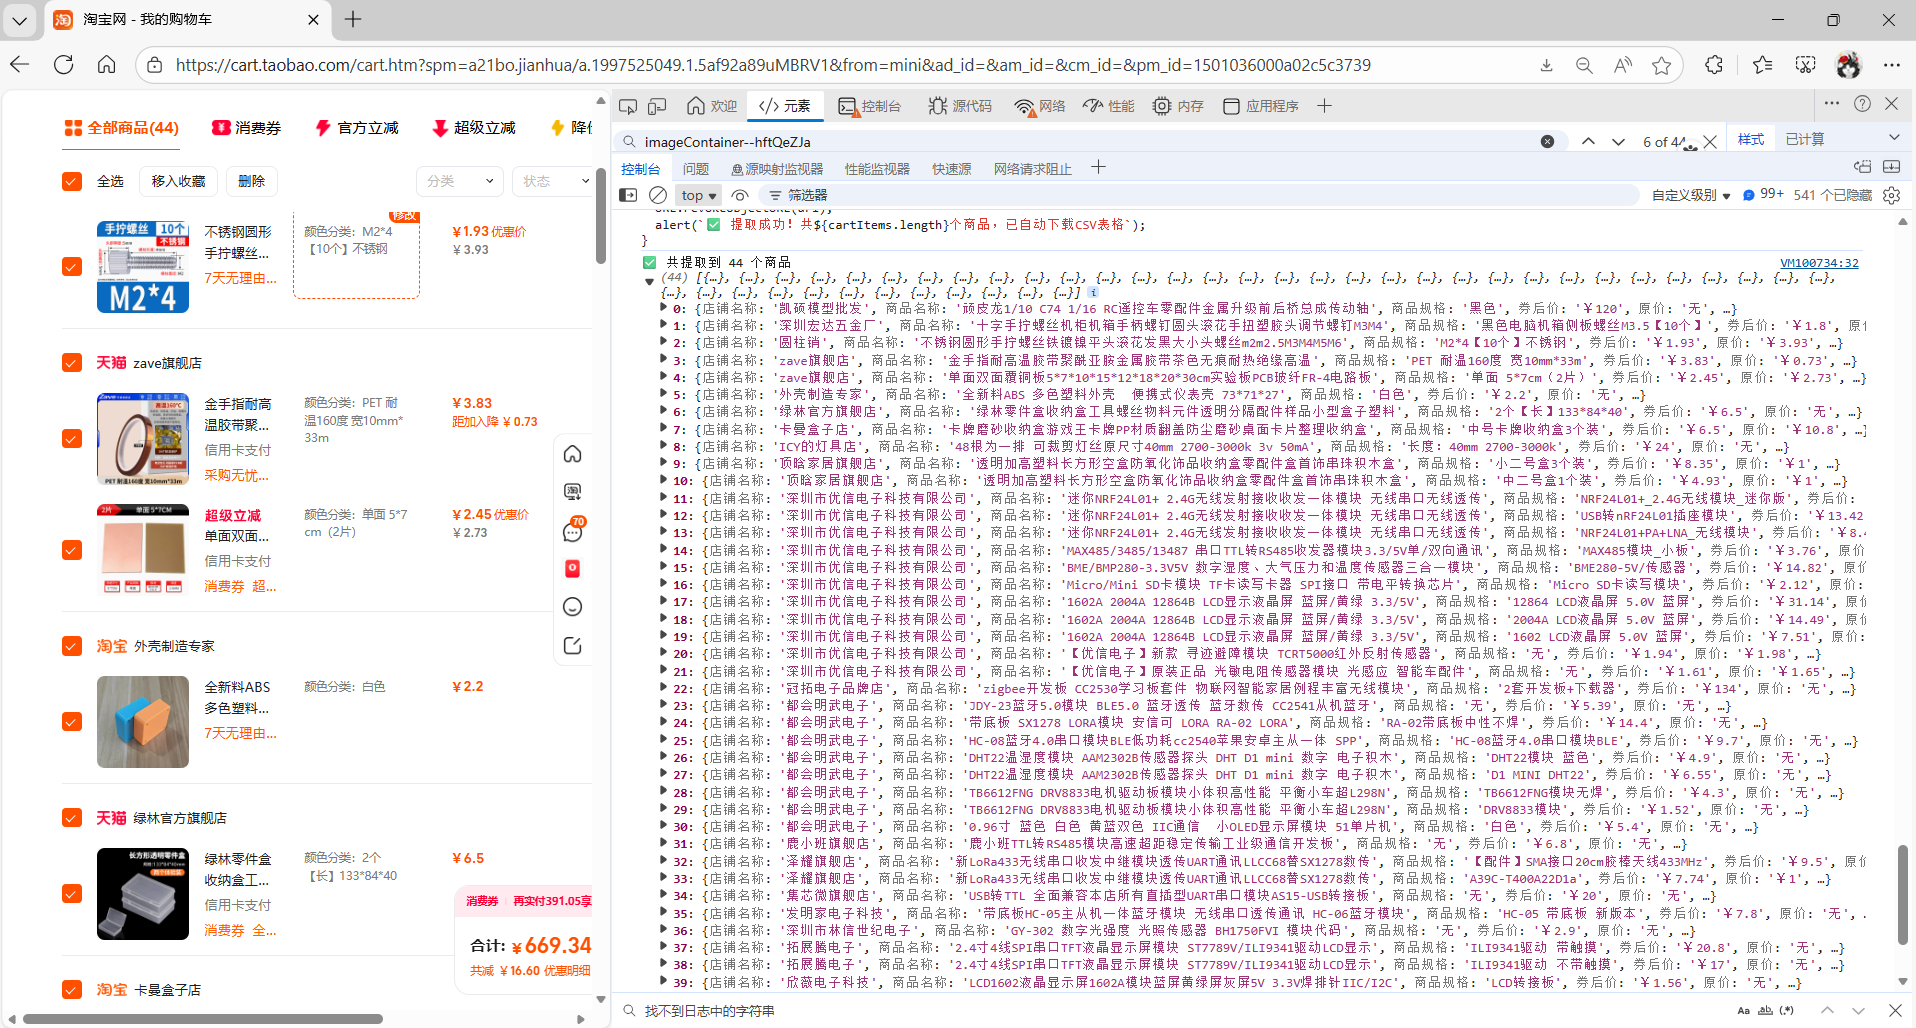1916x1028 pixels.
Task: Add a new tool tab in the DevTools main toolbar
Action: click(1324, 106)
